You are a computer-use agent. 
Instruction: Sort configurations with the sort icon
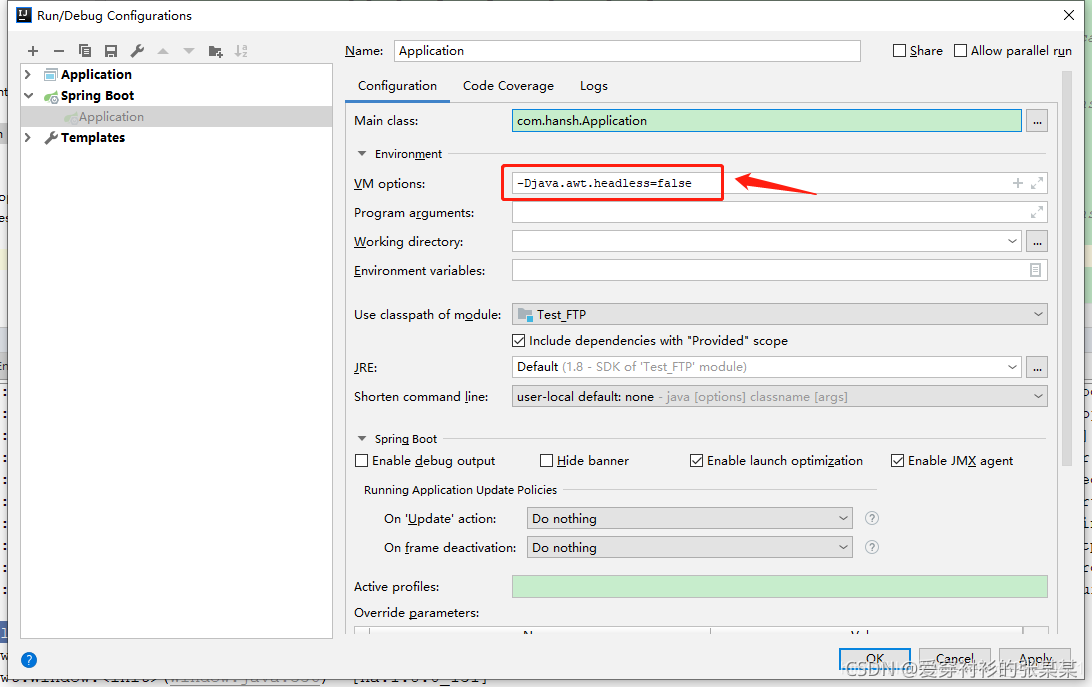(x=242, y=50)
